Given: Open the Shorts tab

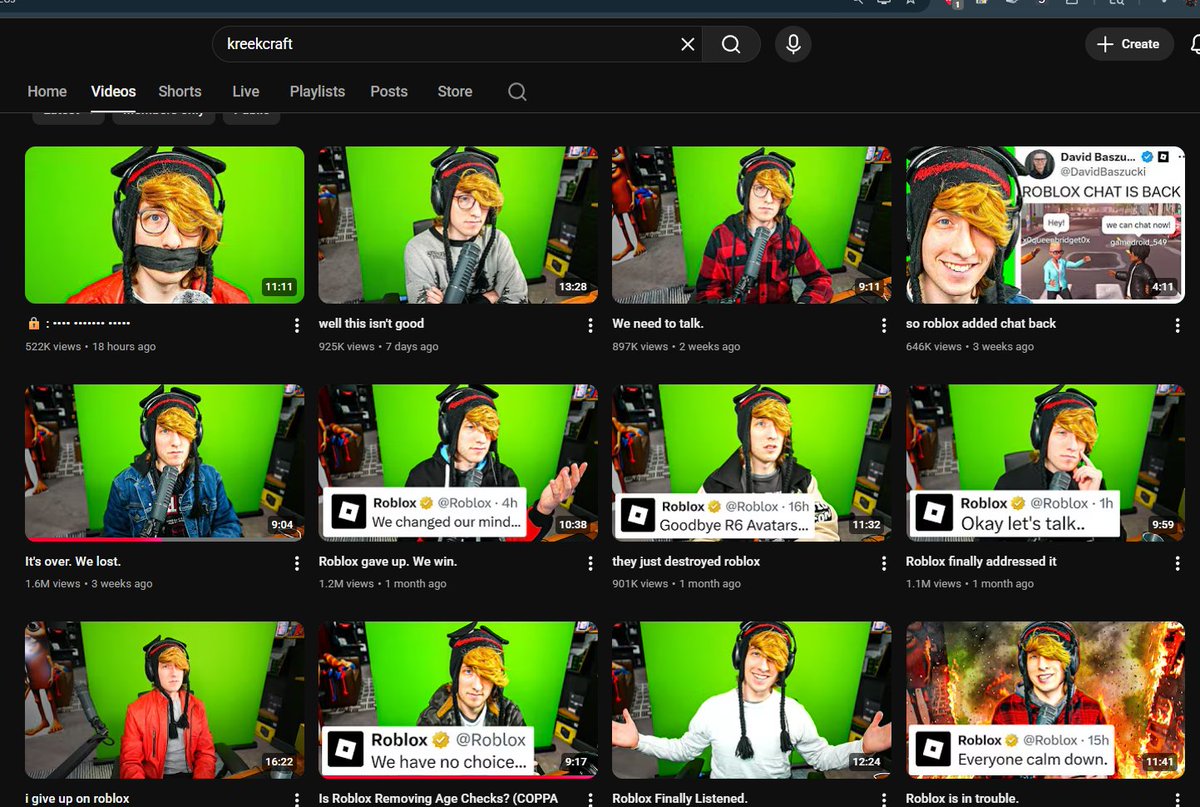Looking at the screenshot, I should 180,91.
